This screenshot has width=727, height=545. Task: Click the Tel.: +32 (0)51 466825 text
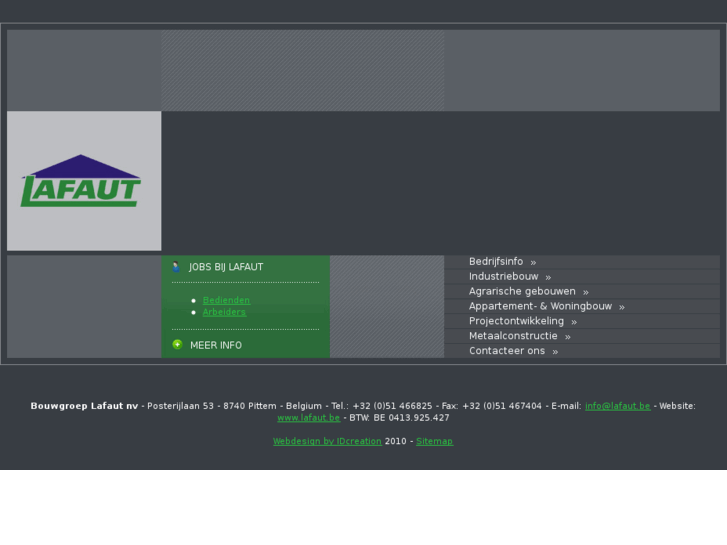382,406
